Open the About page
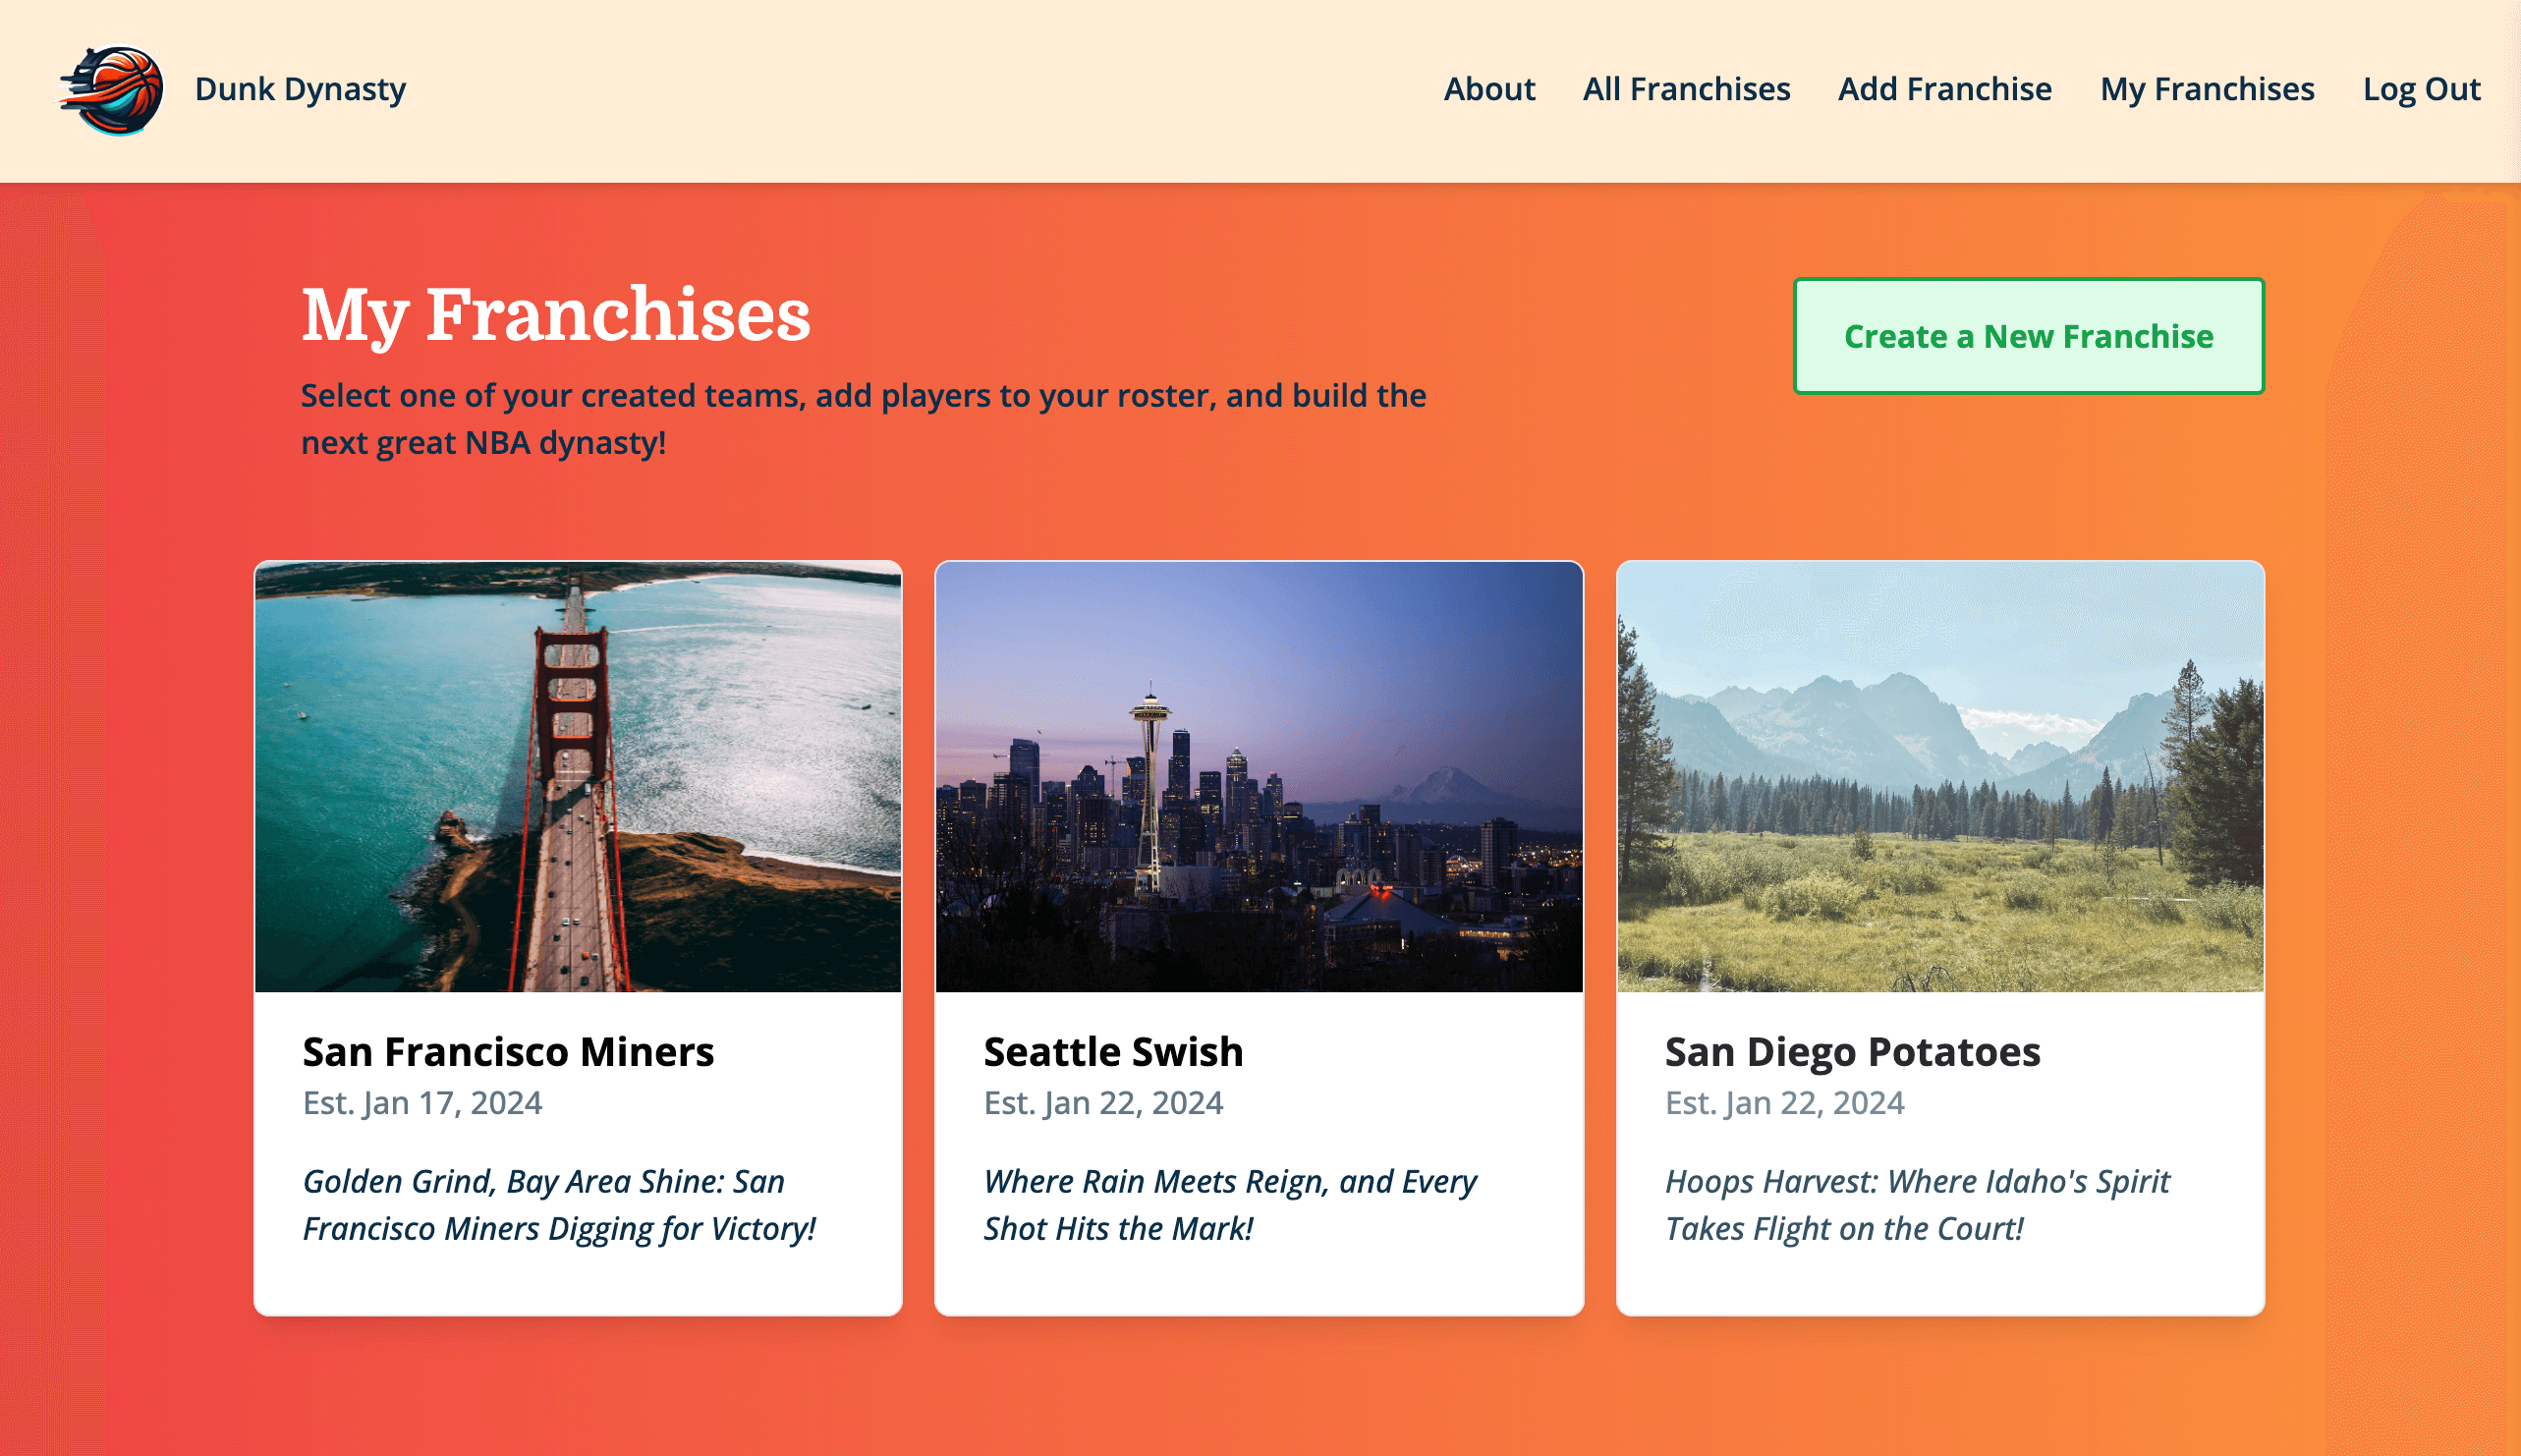Viewport: 2521px width, 1456px height. tap(1488, 89)
